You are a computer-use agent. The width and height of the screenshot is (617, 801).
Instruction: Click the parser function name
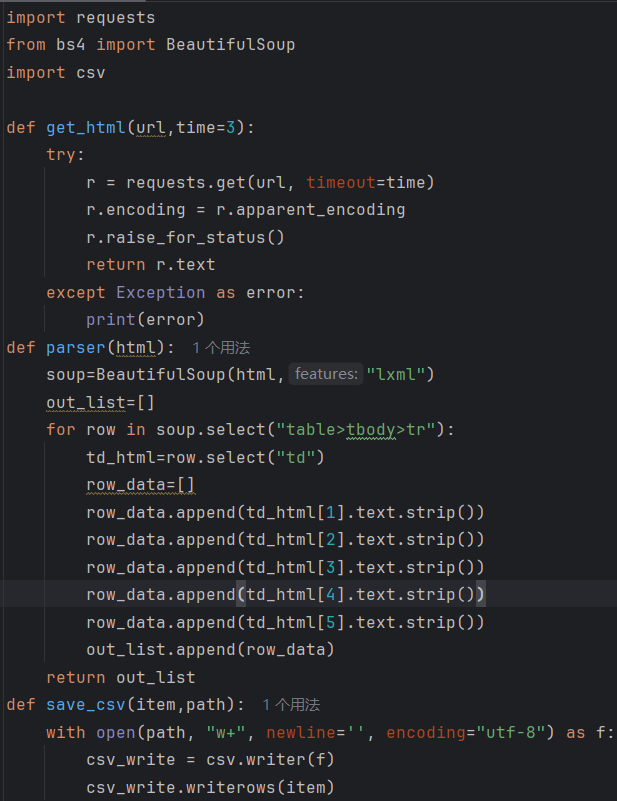[76, 348]
